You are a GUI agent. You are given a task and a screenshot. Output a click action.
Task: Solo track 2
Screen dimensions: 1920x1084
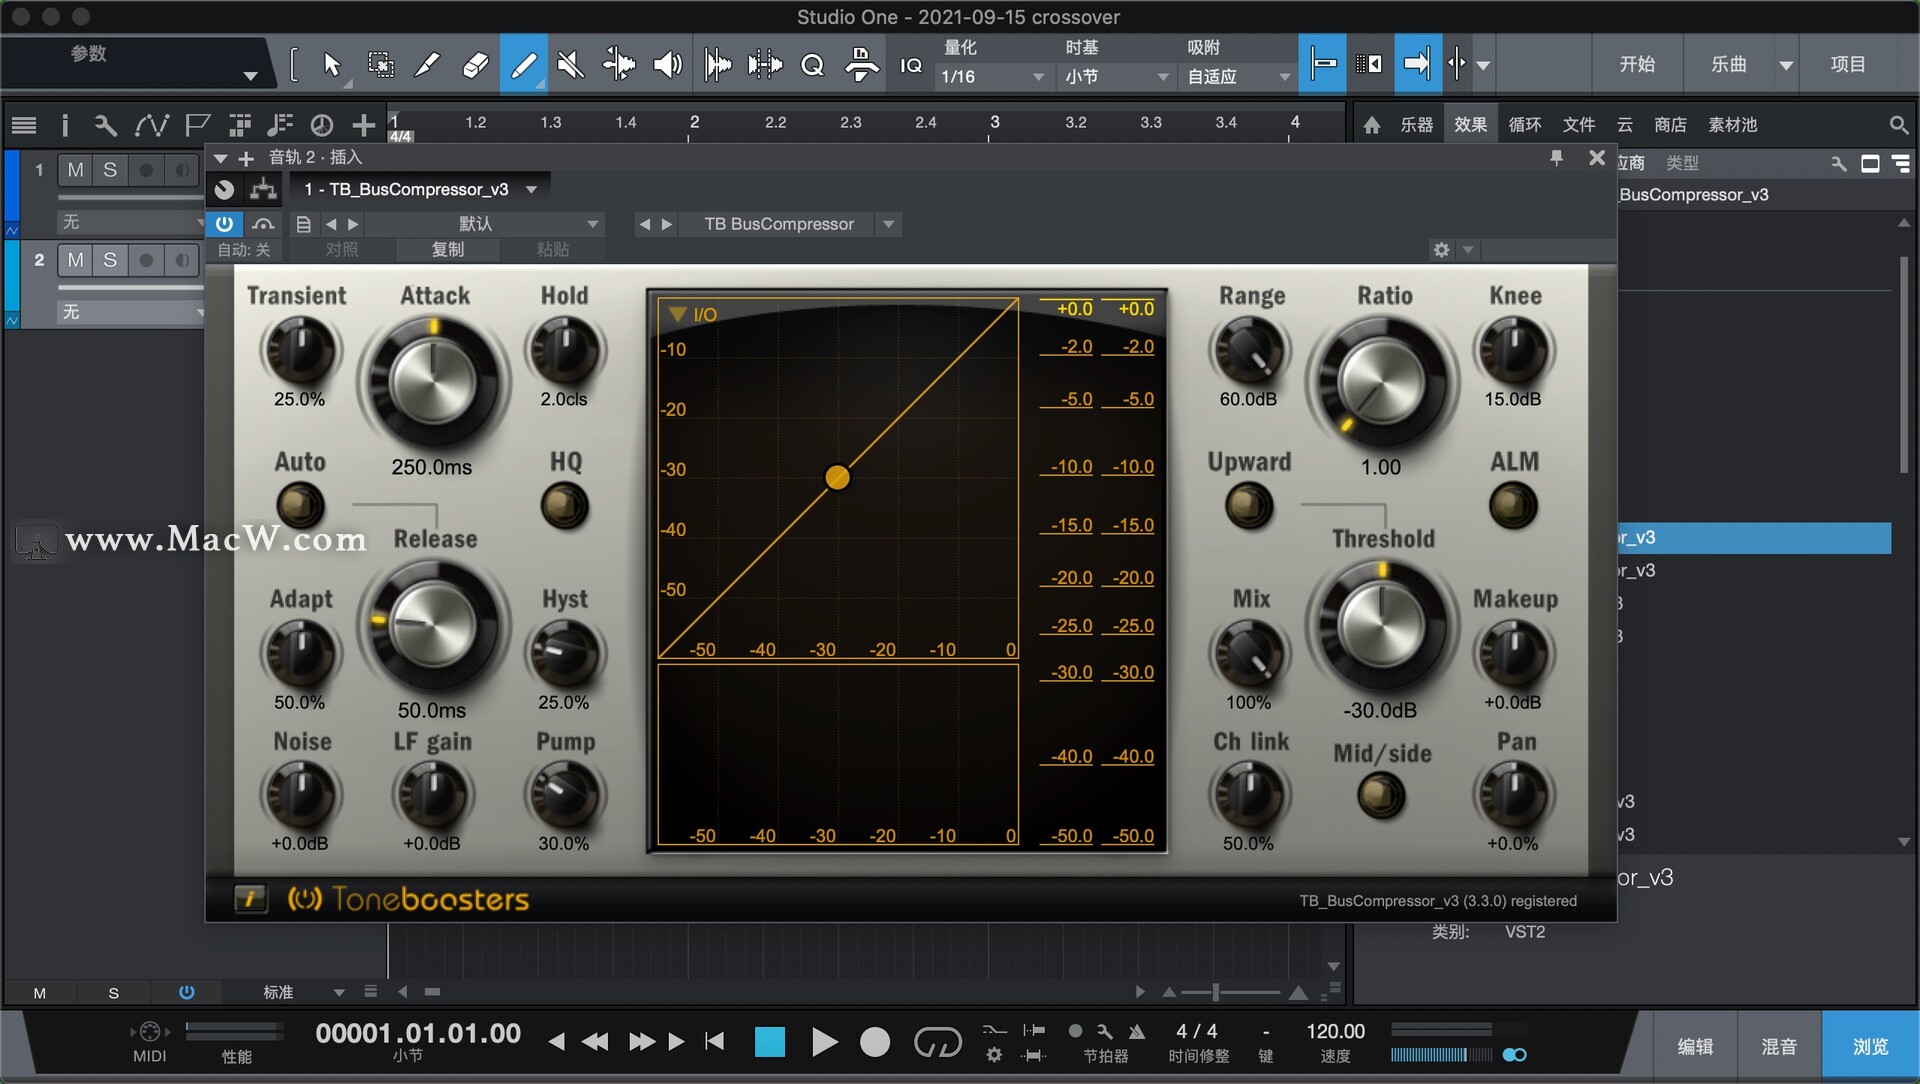pos(110,260)
